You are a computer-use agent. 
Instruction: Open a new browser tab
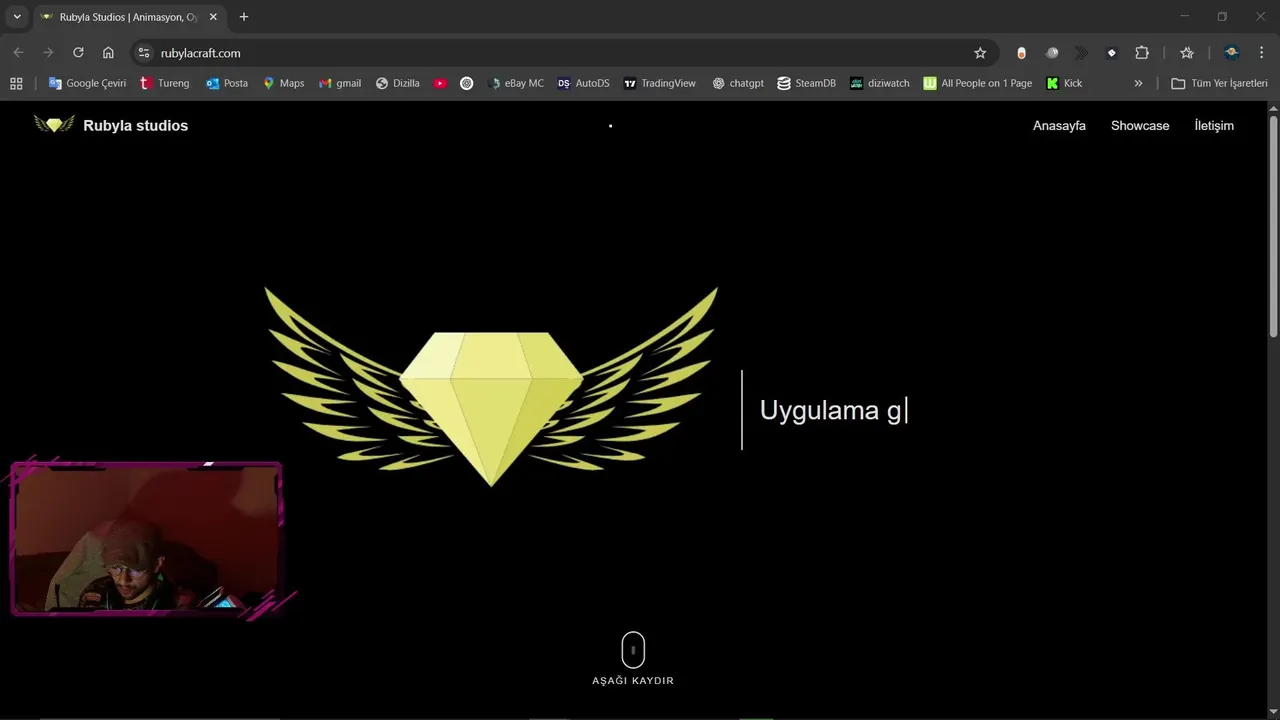click(x=243, y=17)
